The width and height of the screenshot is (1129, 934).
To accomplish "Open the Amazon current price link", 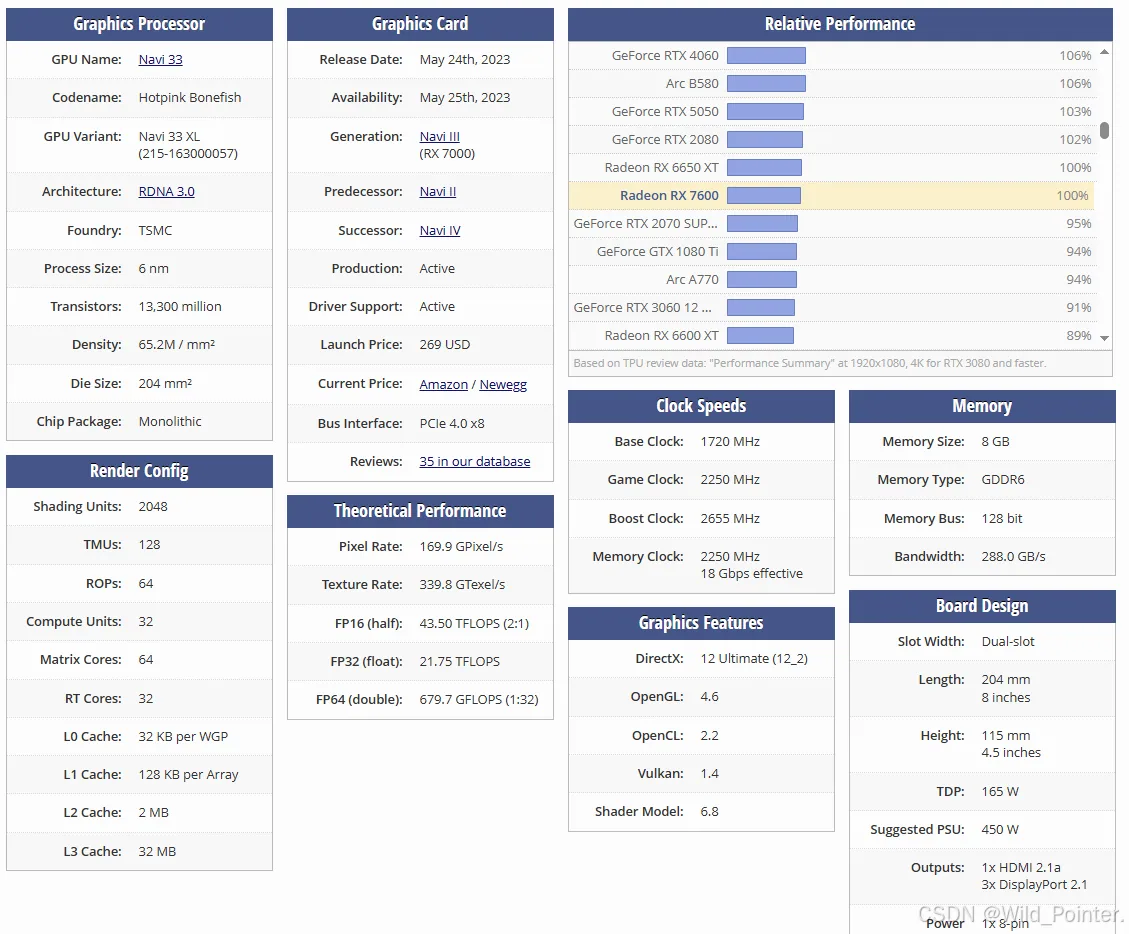I will [444, 385].
